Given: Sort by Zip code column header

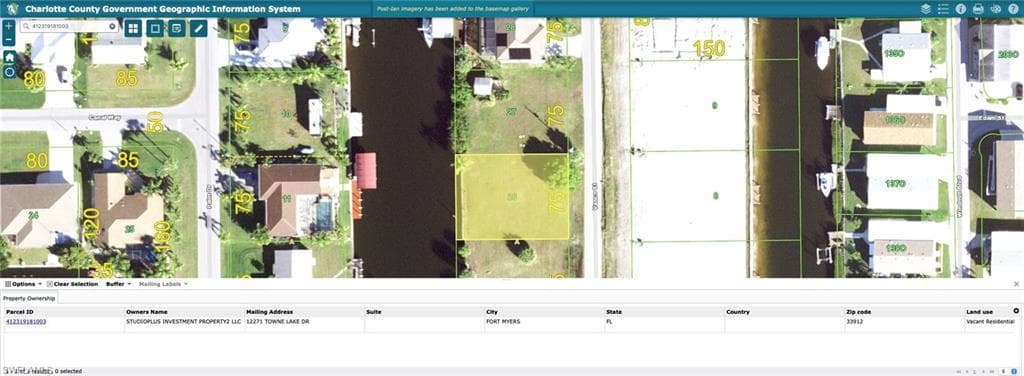Looking at the screenshot, I should point(904,312).
